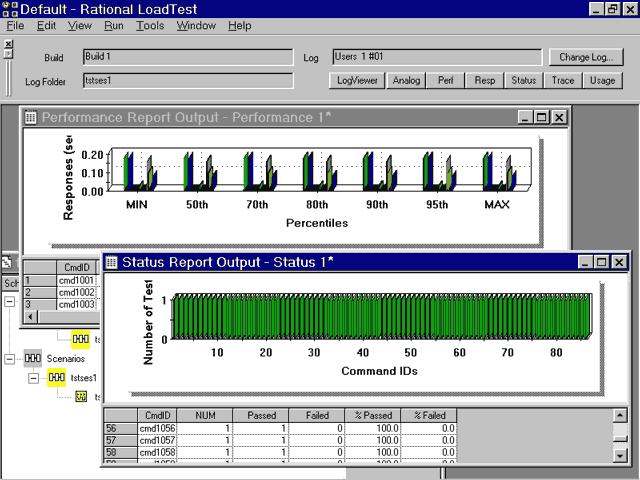This screenshot has width=640, height=480.
Task: Click the % Failed column header
Action: click(429, 416)
